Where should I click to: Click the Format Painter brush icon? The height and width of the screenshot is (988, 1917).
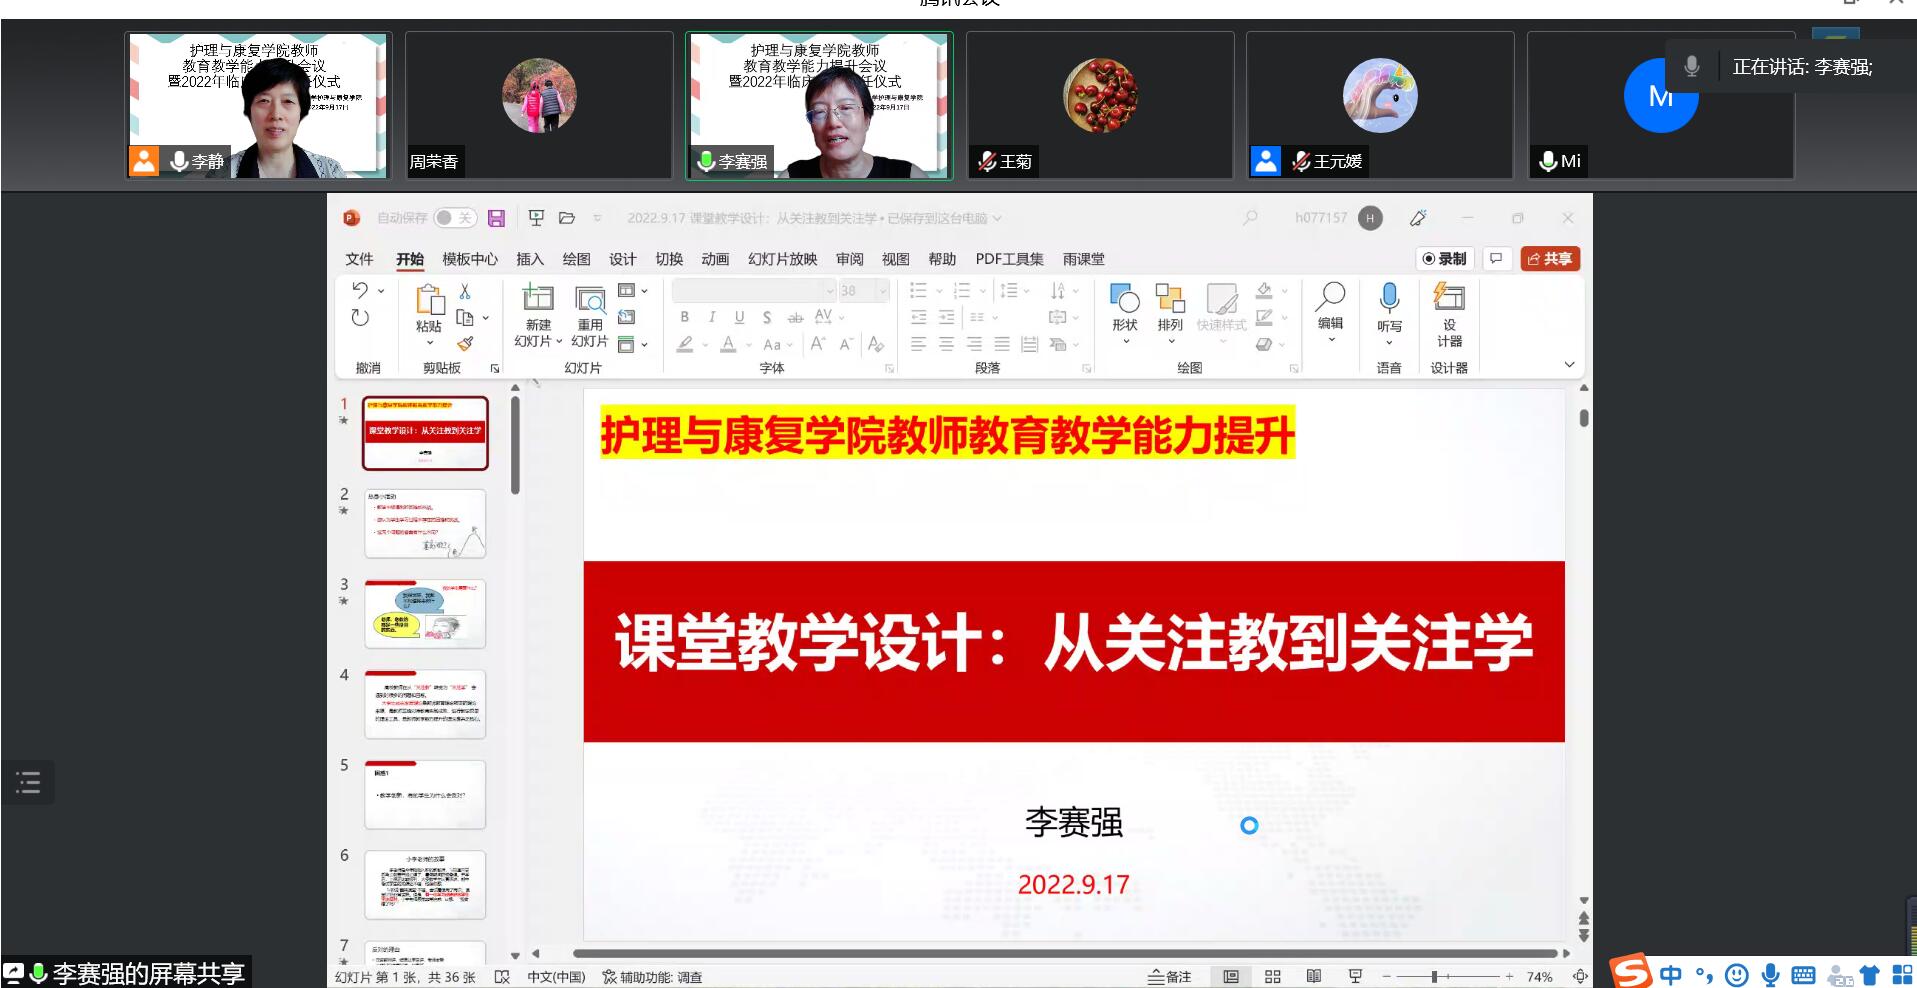click(465, 344)
